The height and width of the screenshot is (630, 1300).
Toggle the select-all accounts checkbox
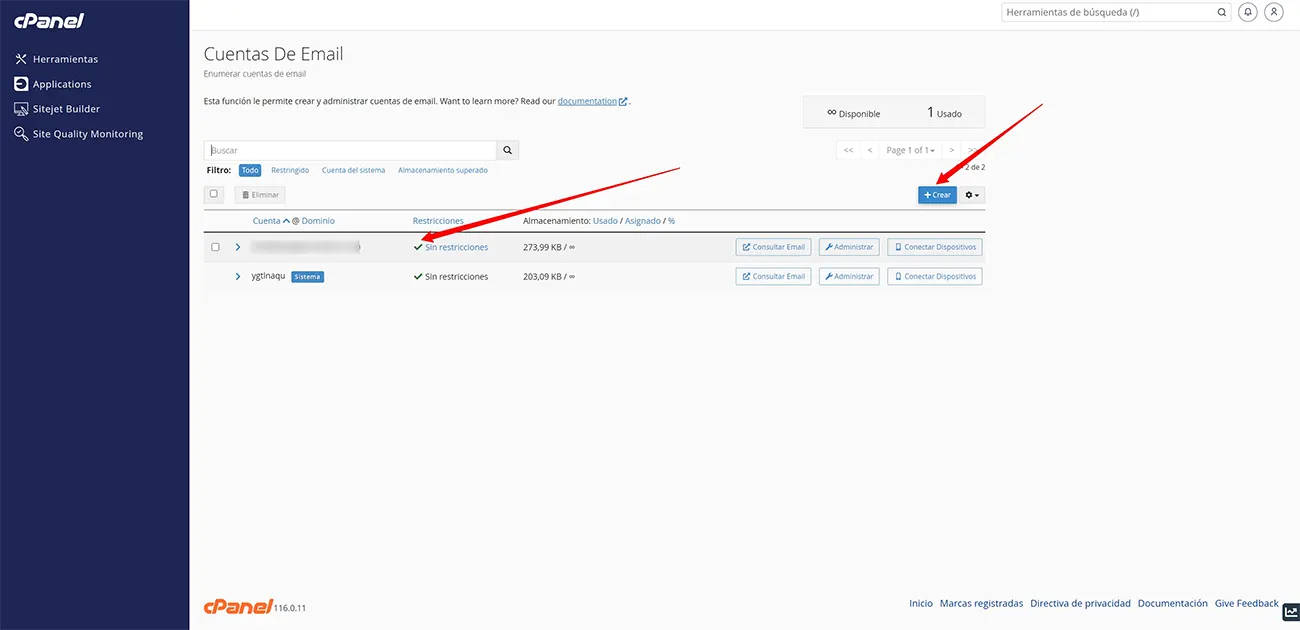tap(214, 194)
